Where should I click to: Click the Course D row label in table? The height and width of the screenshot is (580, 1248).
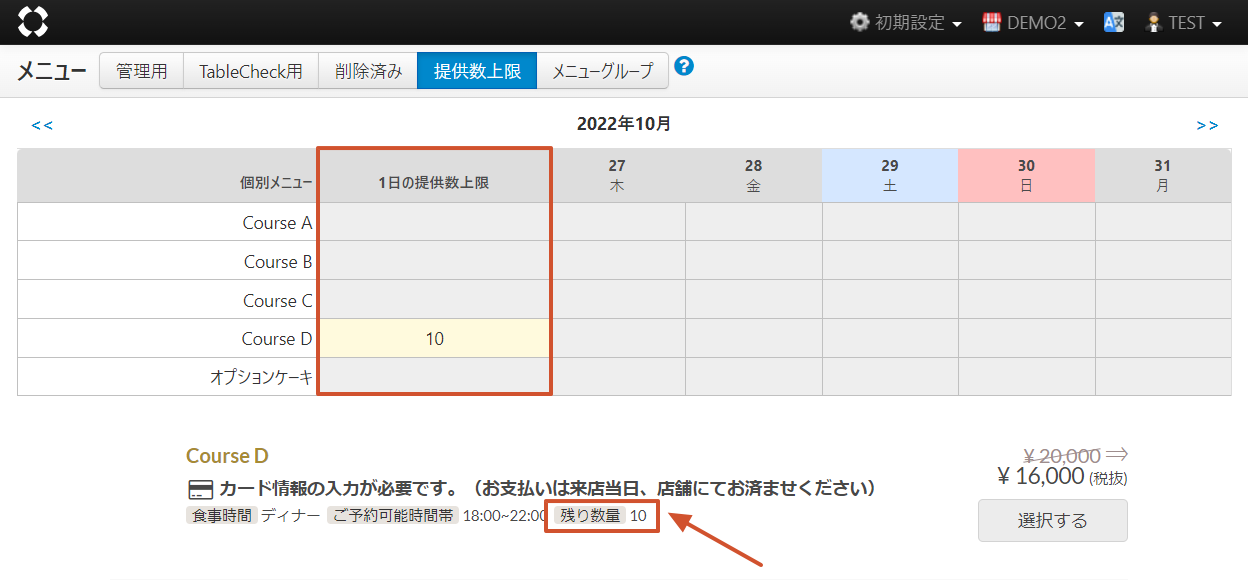(x=277, y=339)
